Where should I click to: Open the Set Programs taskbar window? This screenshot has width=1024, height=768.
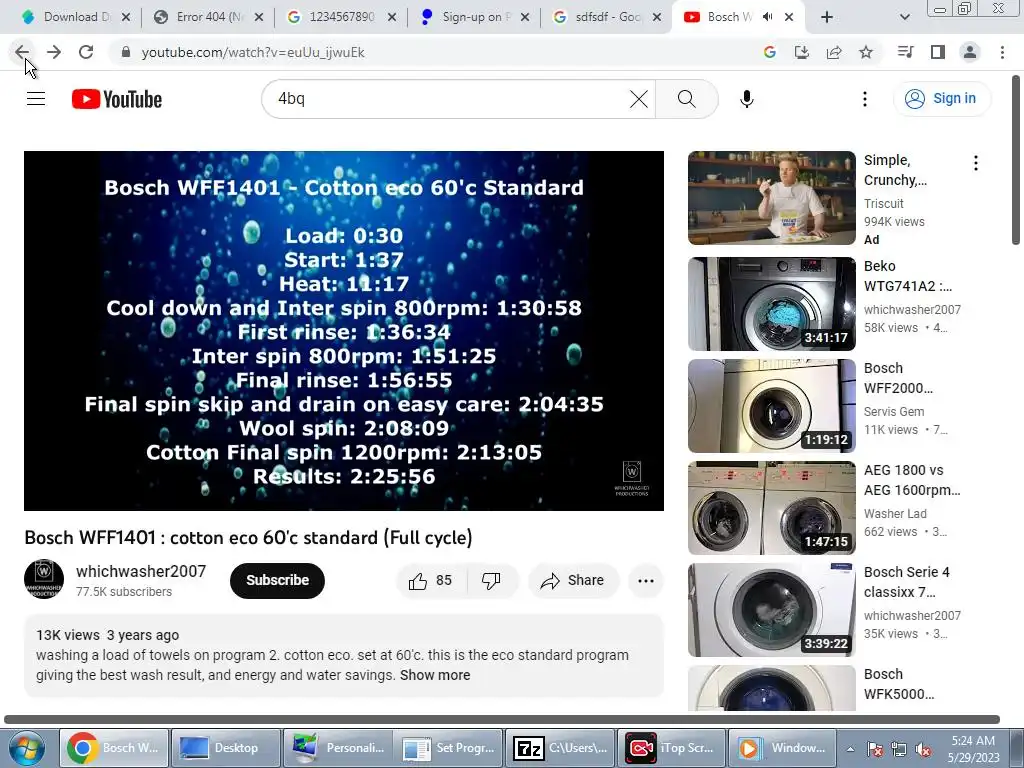pyautogui.click(x=448, y=748)
